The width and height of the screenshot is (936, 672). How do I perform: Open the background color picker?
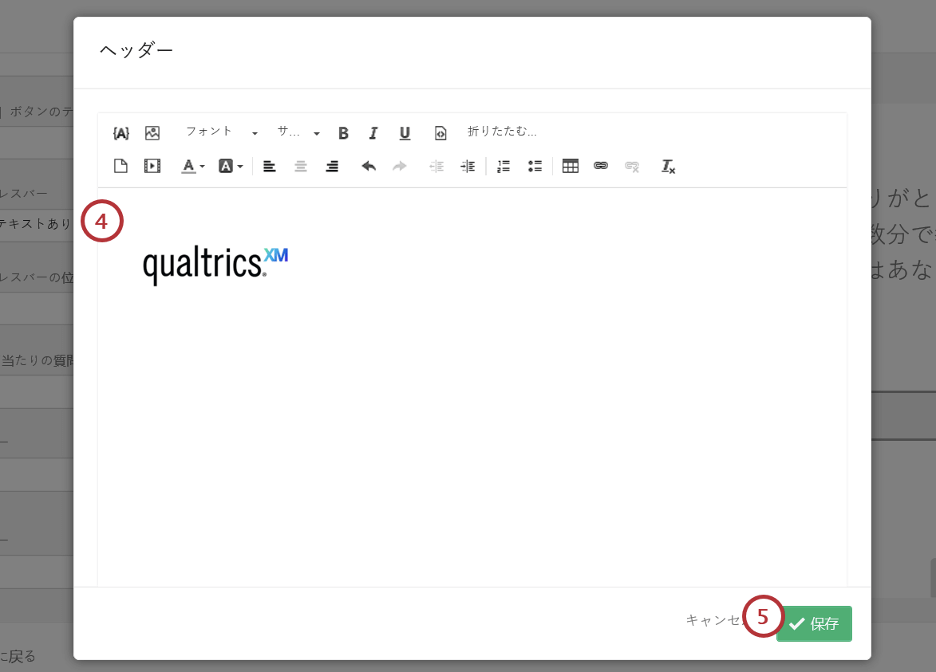click(230, 166)
